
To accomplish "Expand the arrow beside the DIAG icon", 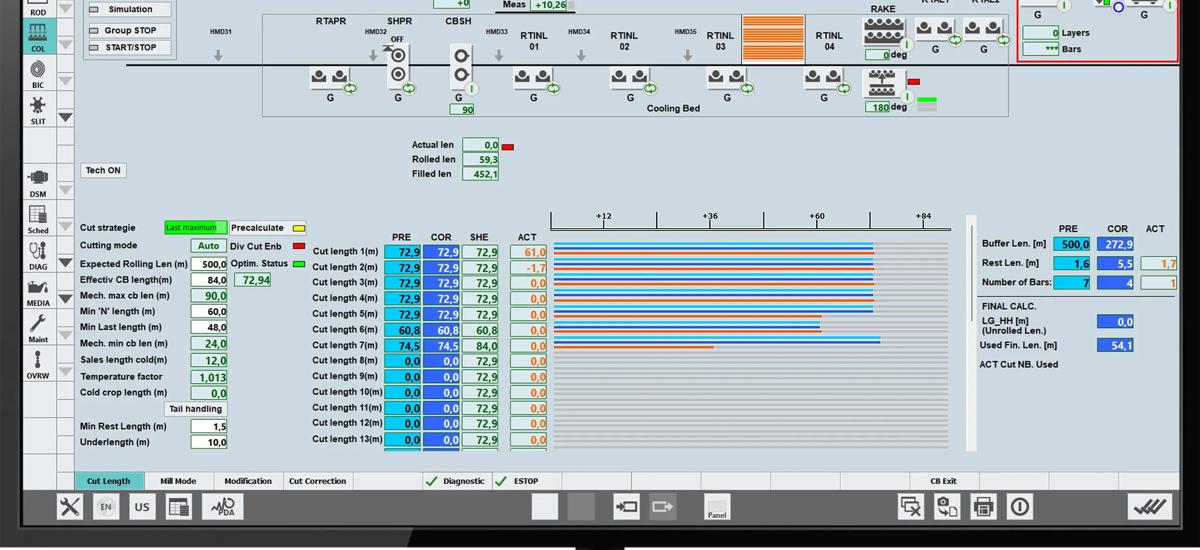I will coord(65,263).
